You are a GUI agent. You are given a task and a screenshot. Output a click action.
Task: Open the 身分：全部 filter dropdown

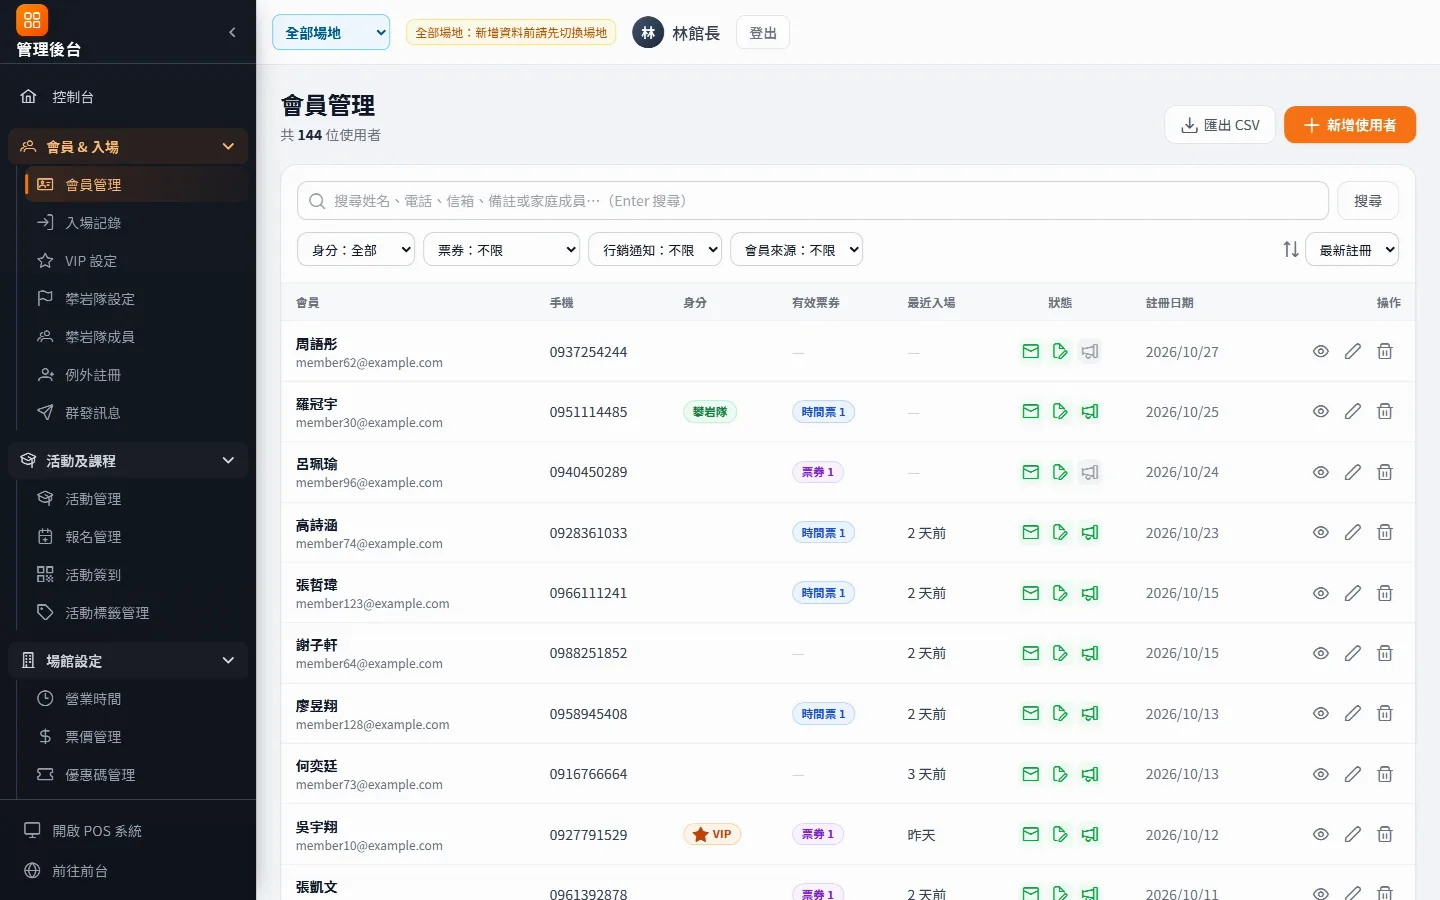coord(356,250)
